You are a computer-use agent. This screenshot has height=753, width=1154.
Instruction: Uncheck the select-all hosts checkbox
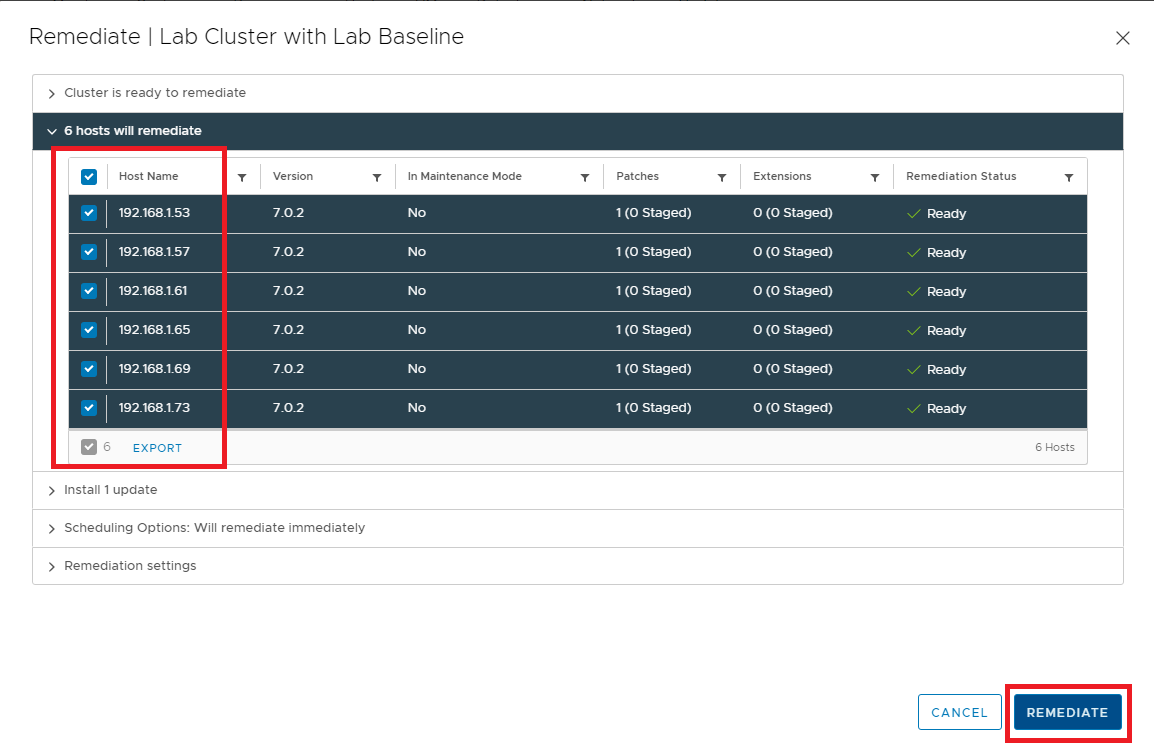coord(89,177)
